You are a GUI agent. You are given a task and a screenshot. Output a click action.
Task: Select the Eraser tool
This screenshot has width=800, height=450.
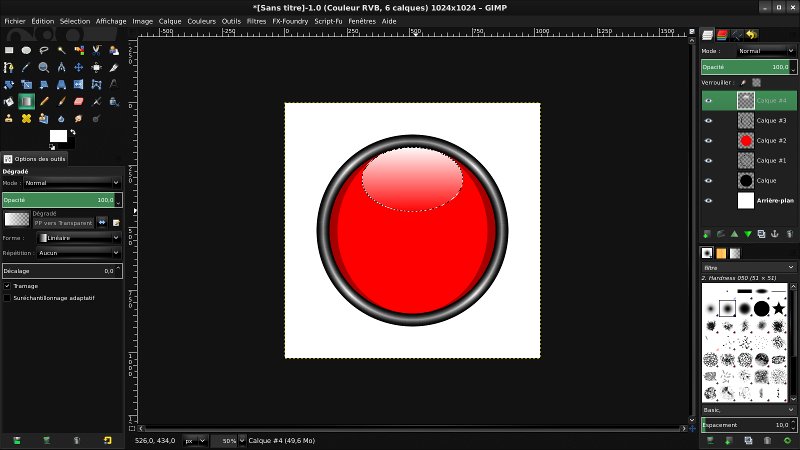[79, 102]
